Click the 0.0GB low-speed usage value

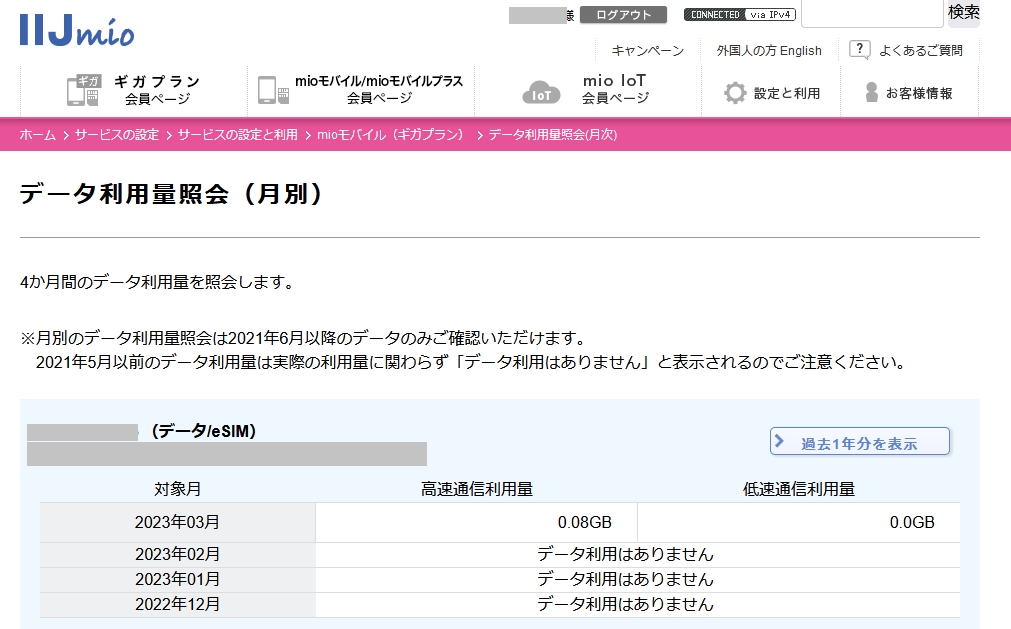pyautogui.click(x=912, y=522)
